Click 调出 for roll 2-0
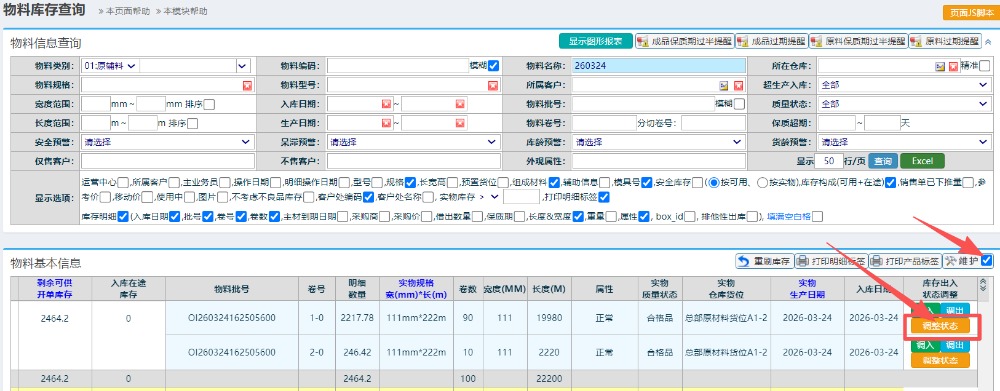 point(955,345)
